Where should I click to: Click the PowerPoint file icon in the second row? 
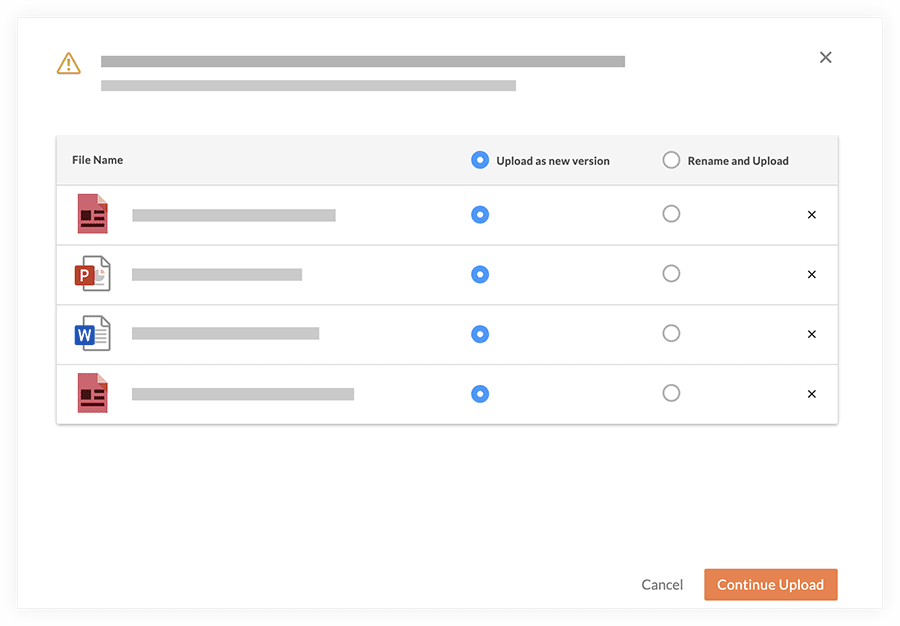92,274
